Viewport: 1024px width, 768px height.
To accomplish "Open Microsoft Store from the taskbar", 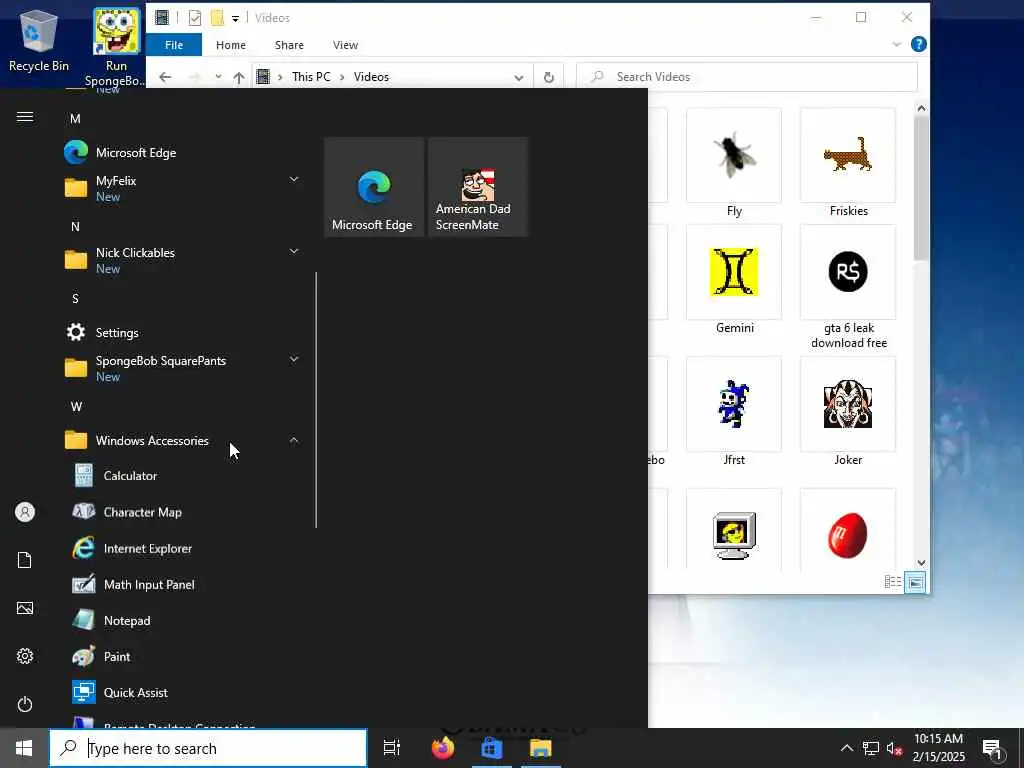I will 492,748.
